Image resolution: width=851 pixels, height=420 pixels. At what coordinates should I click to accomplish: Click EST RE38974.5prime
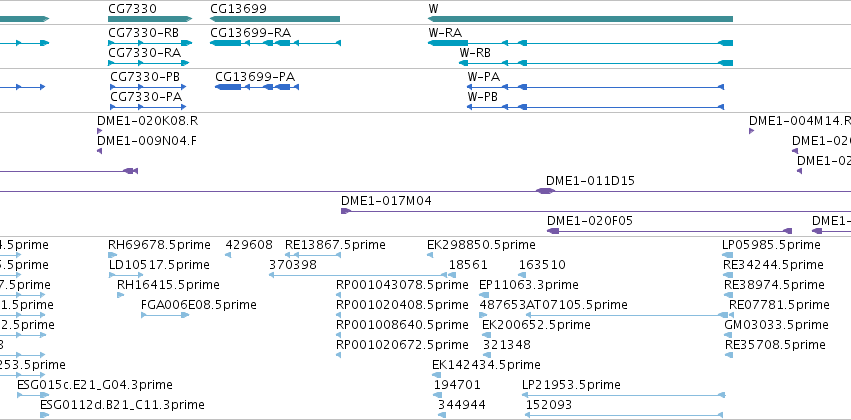pyautogui.click(x=728, y=295)
